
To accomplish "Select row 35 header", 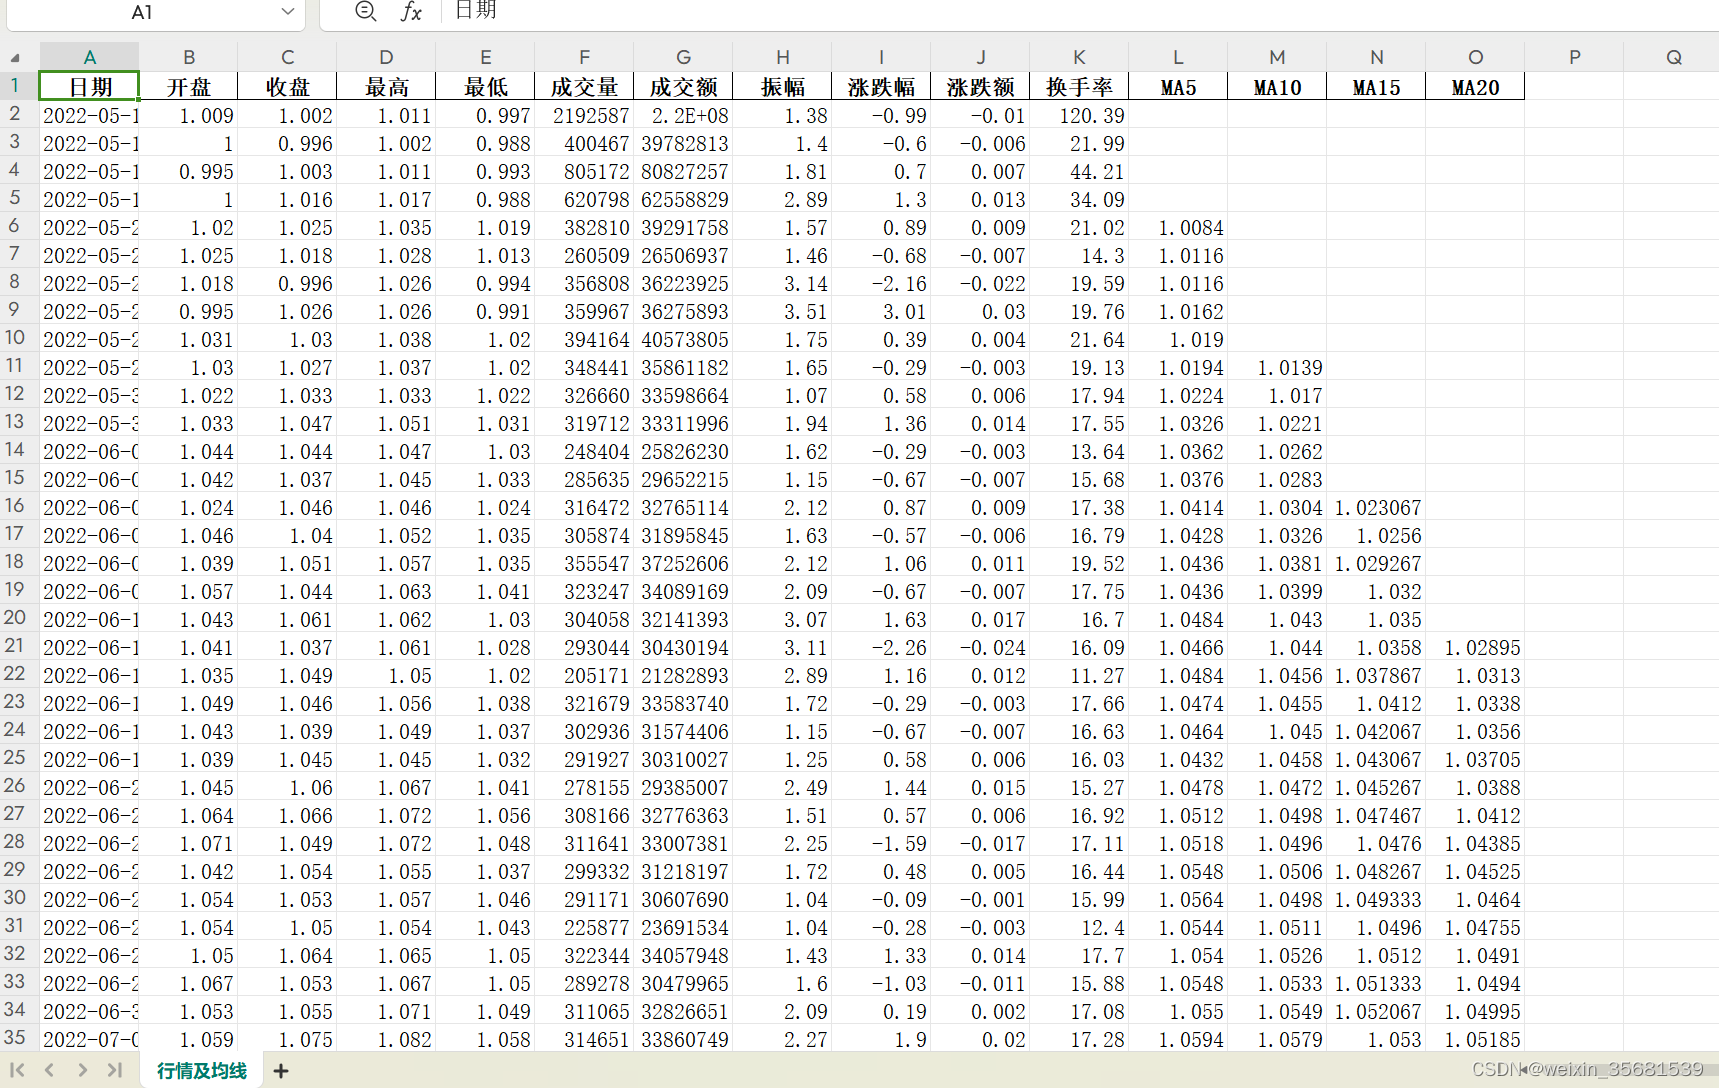I will [15, 1040].
